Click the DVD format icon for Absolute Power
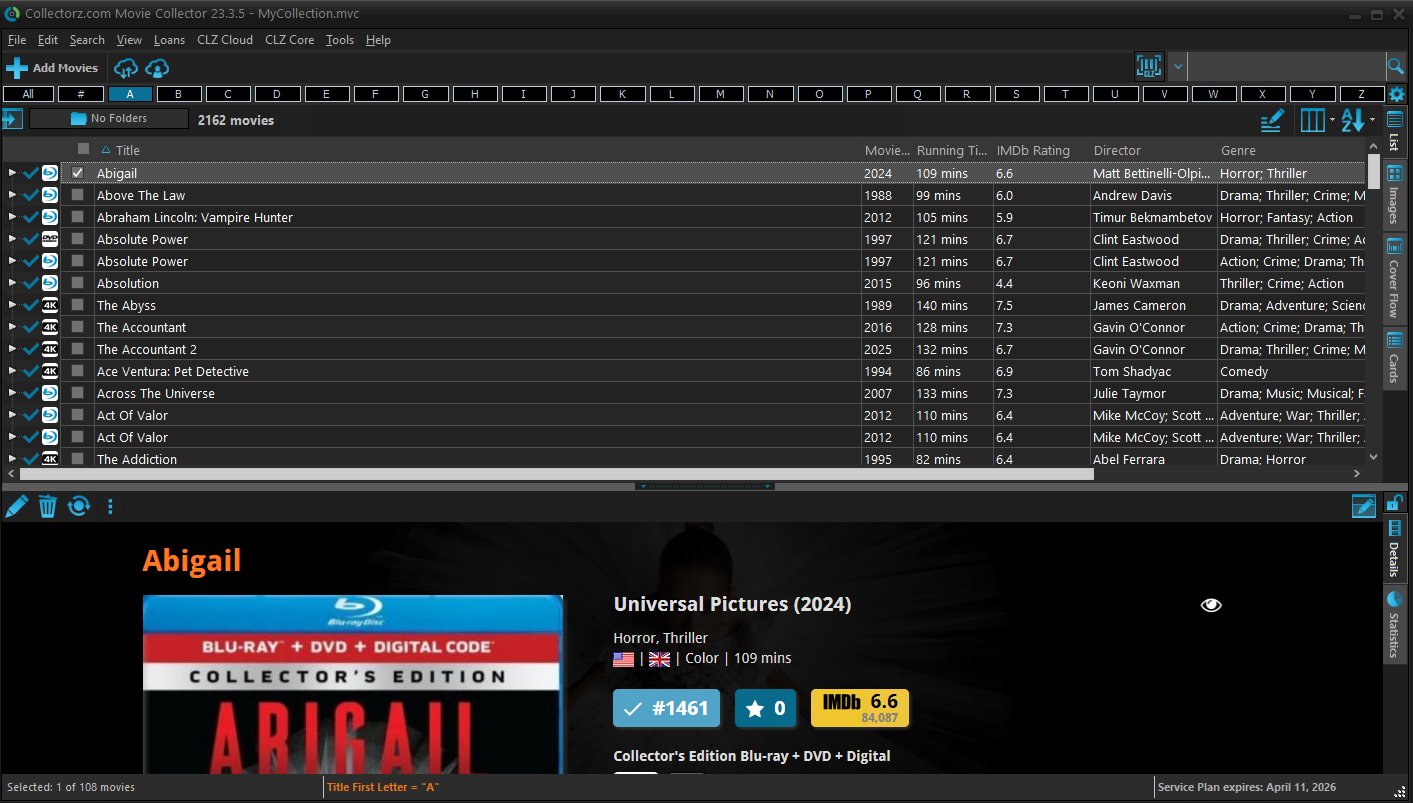1413x803 pixels. [x=50, y=239]
